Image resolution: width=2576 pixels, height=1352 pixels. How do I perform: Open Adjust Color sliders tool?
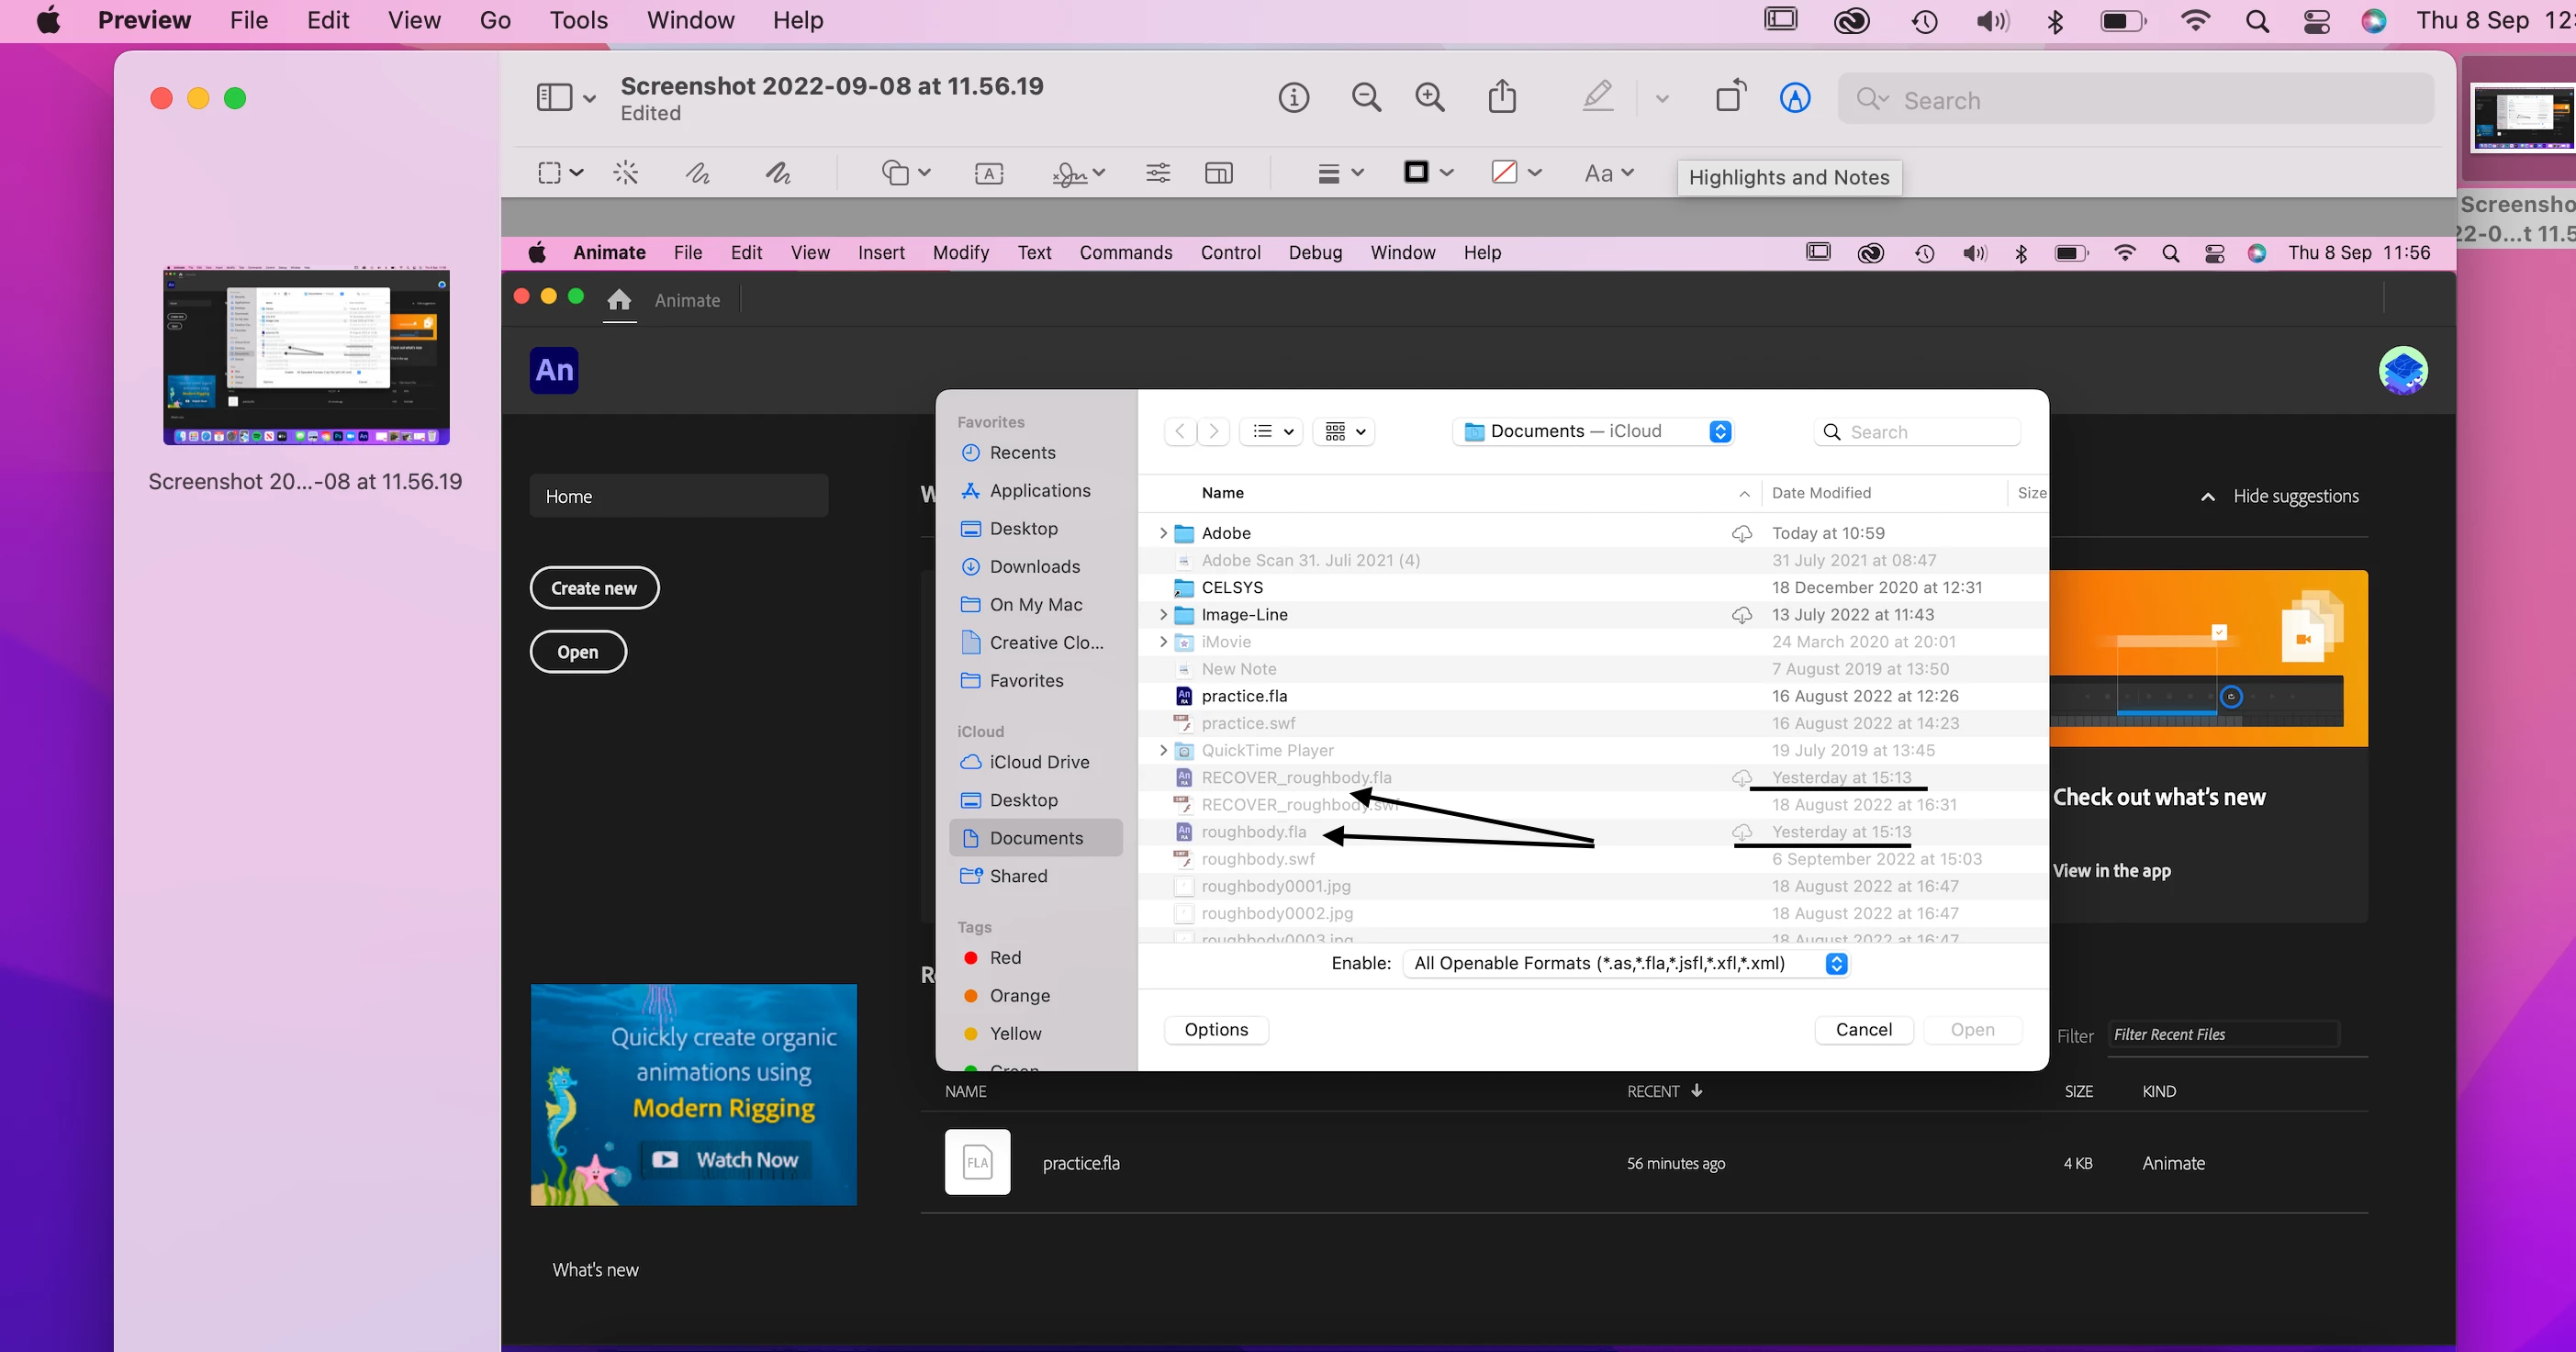pos(1158,173)
